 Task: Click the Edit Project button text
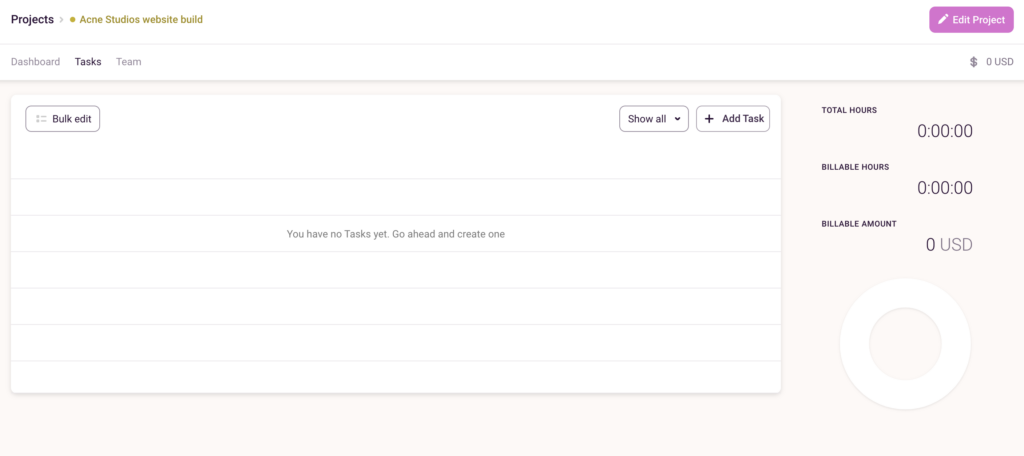point(979,20)
